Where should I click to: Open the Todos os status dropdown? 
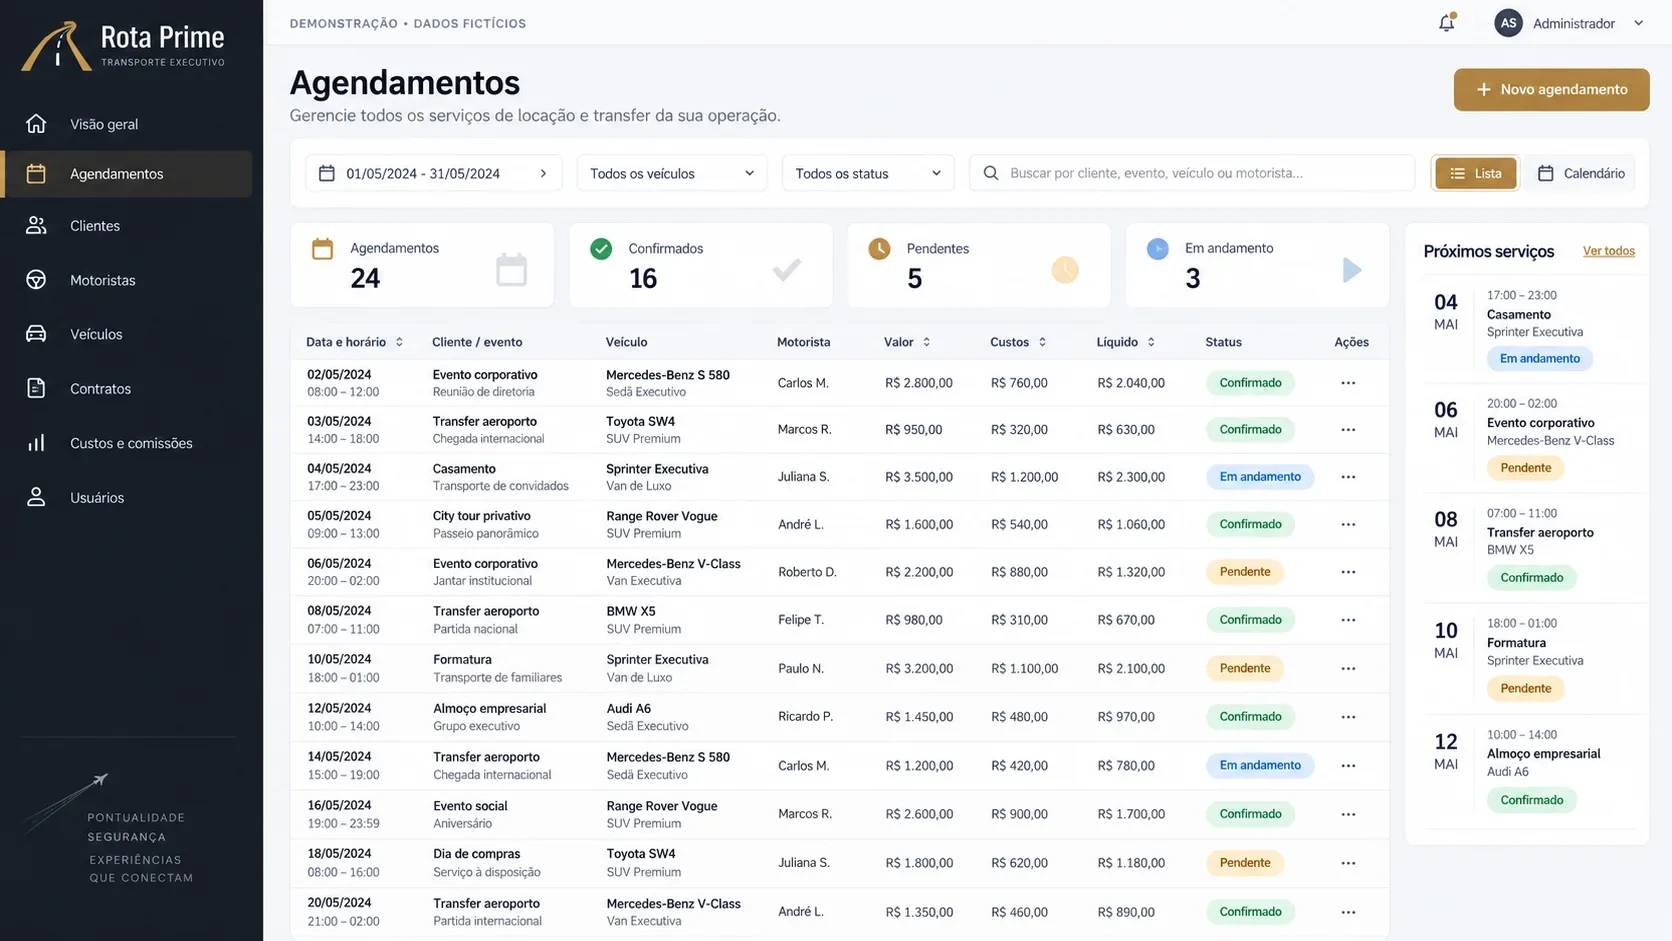(x=868, y=173)
